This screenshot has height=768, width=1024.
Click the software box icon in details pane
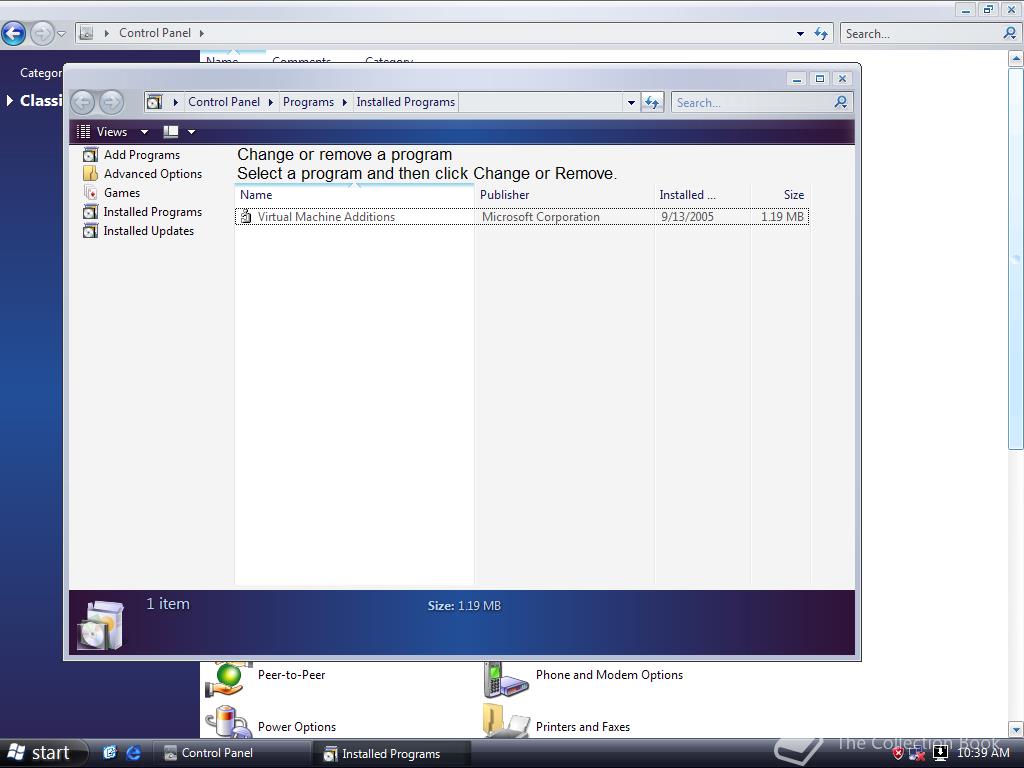pyautogui.click(x=101, y=625)
